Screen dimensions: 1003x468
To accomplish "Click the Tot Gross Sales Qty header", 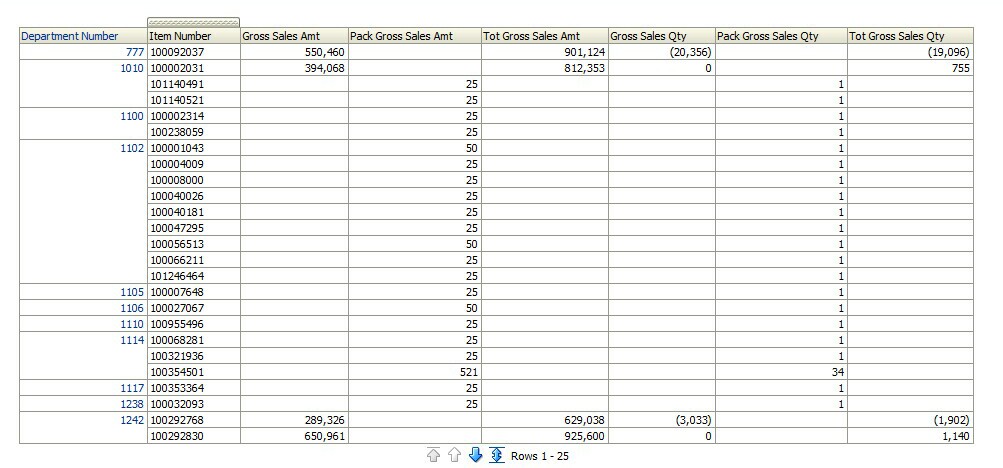I will click(x=897, y=36).
